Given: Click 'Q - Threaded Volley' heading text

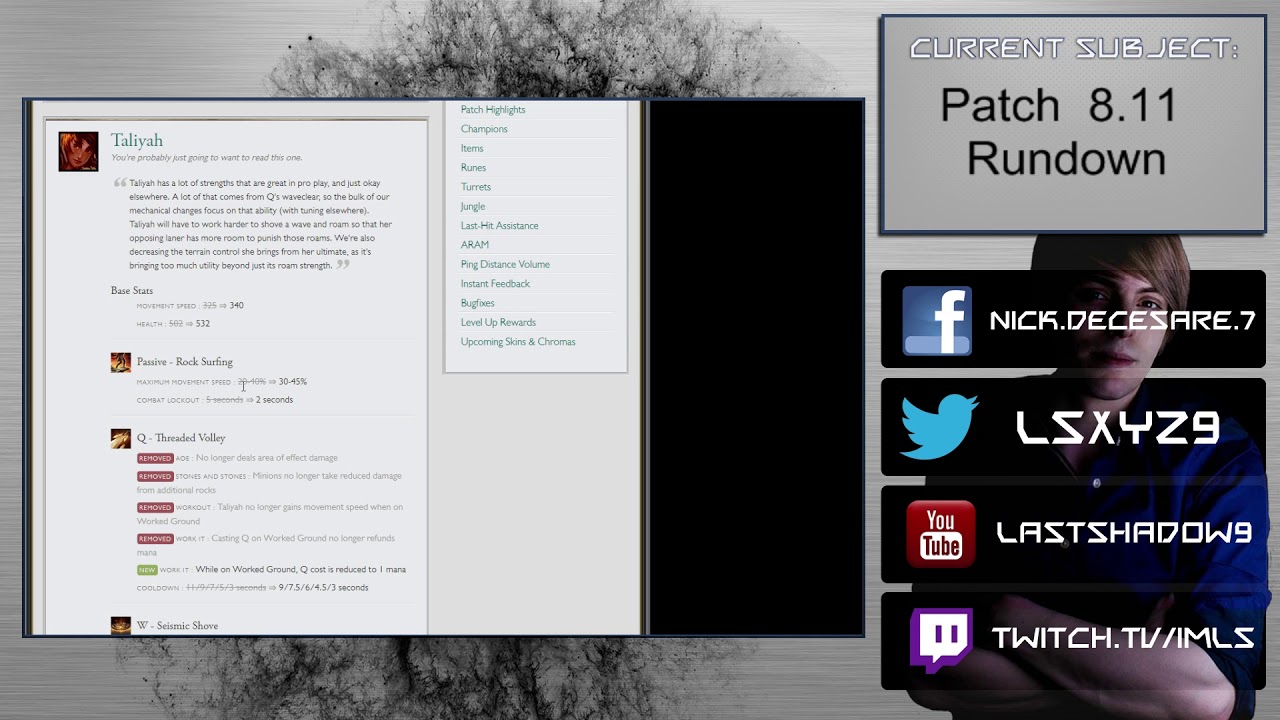Looking at the screenshot, I should 181,438.
